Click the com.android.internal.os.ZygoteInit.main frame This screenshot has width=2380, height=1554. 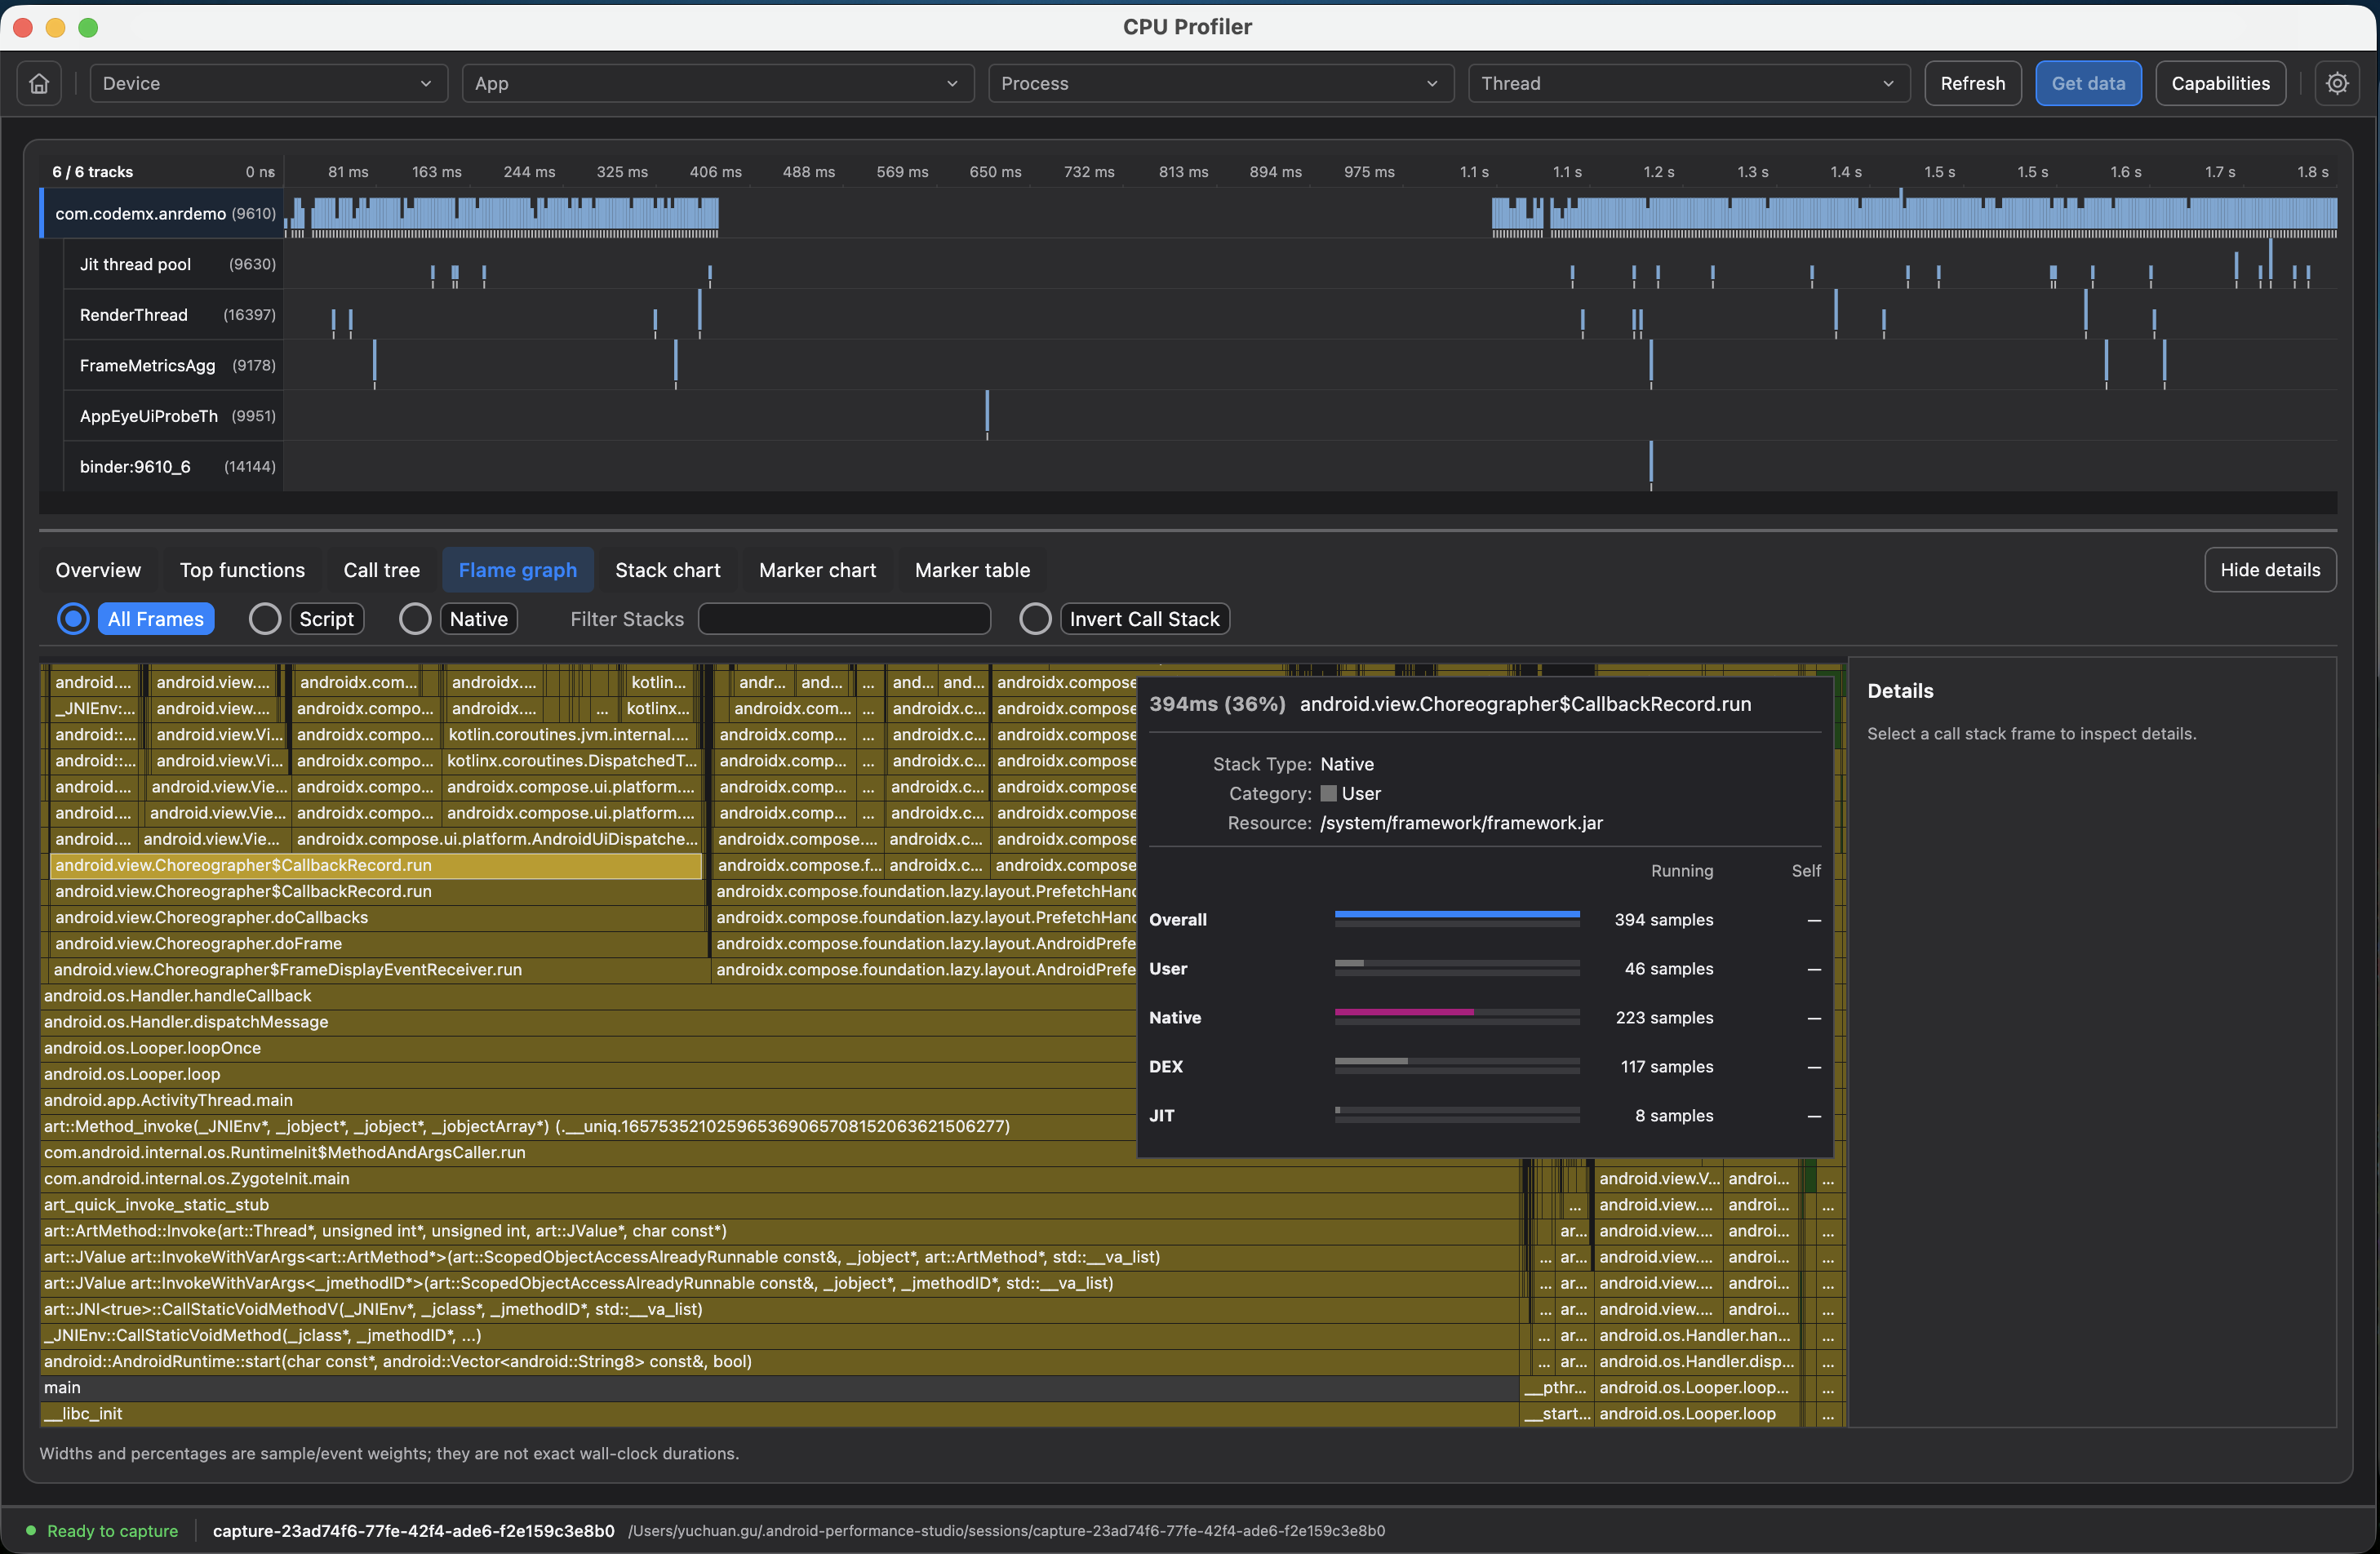(x=780, y=1178)
